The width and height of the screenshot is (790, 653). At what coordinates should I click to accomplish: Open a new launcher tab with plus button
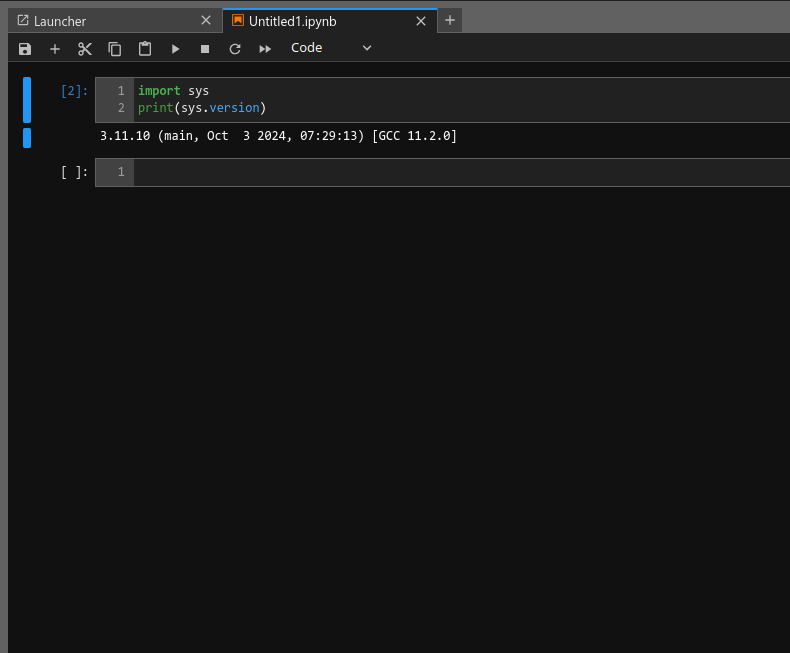click(x=450, y=20)
